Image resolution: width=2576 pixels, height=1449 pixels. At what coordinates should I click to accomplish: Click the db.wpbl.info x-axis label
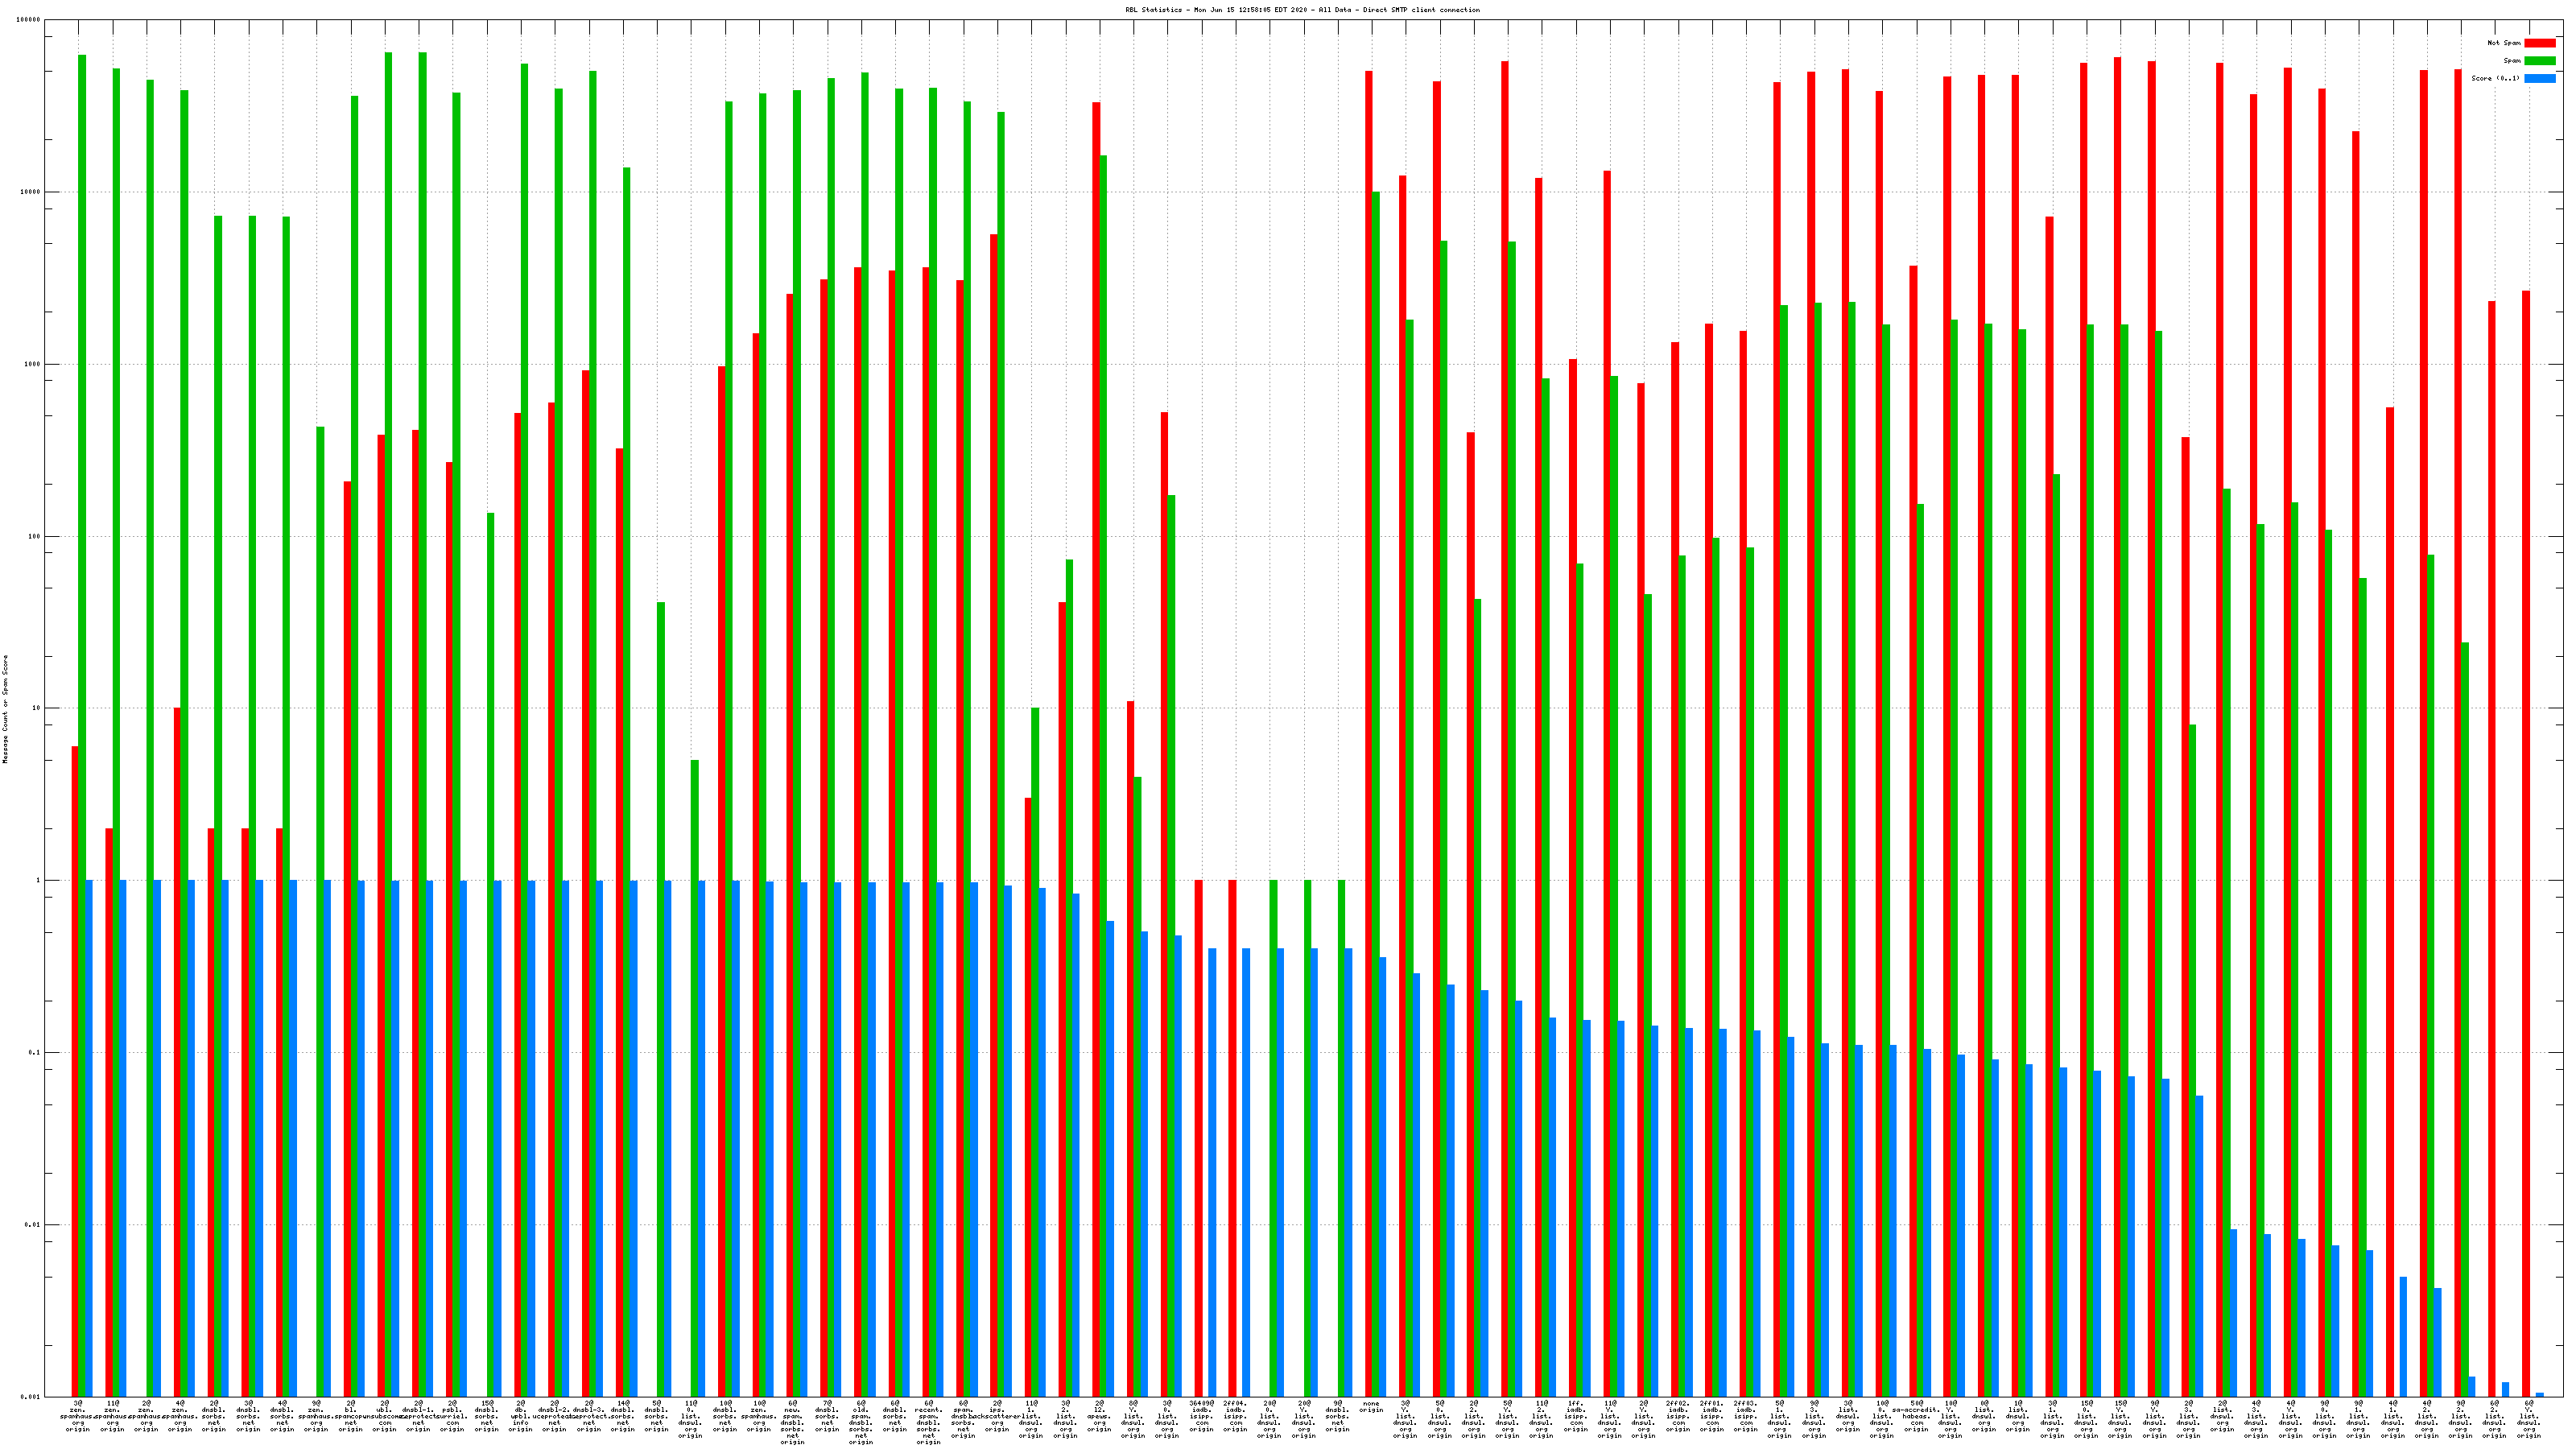[521, 1416]
